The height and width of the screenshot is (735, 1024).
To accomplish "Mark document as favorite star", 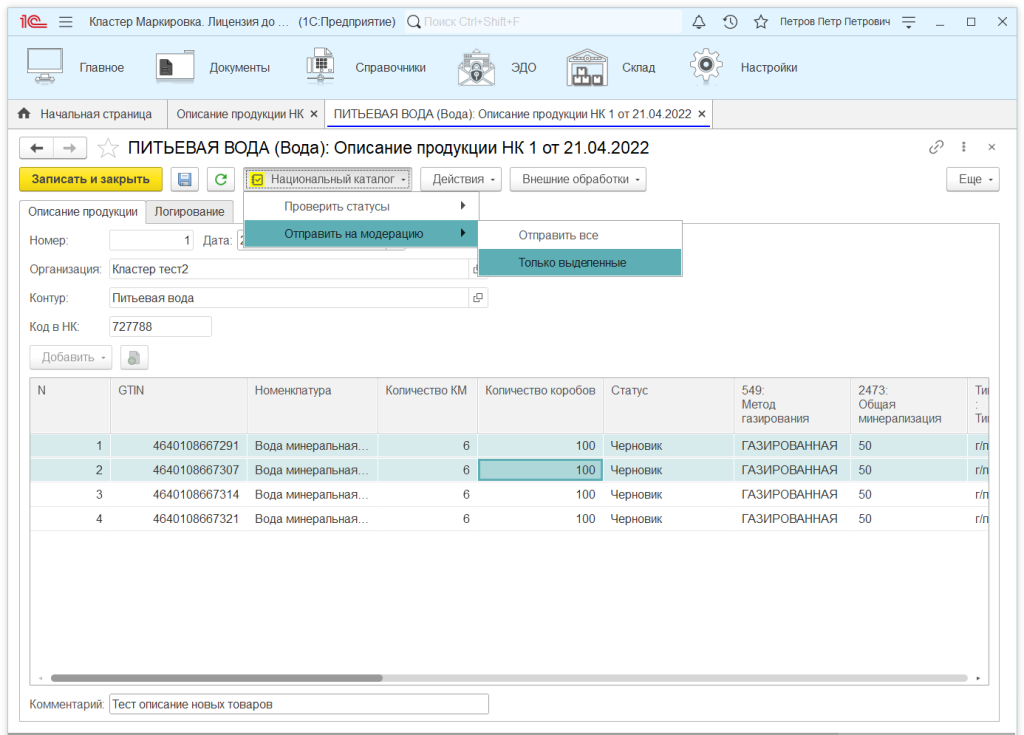I will 108,148.
